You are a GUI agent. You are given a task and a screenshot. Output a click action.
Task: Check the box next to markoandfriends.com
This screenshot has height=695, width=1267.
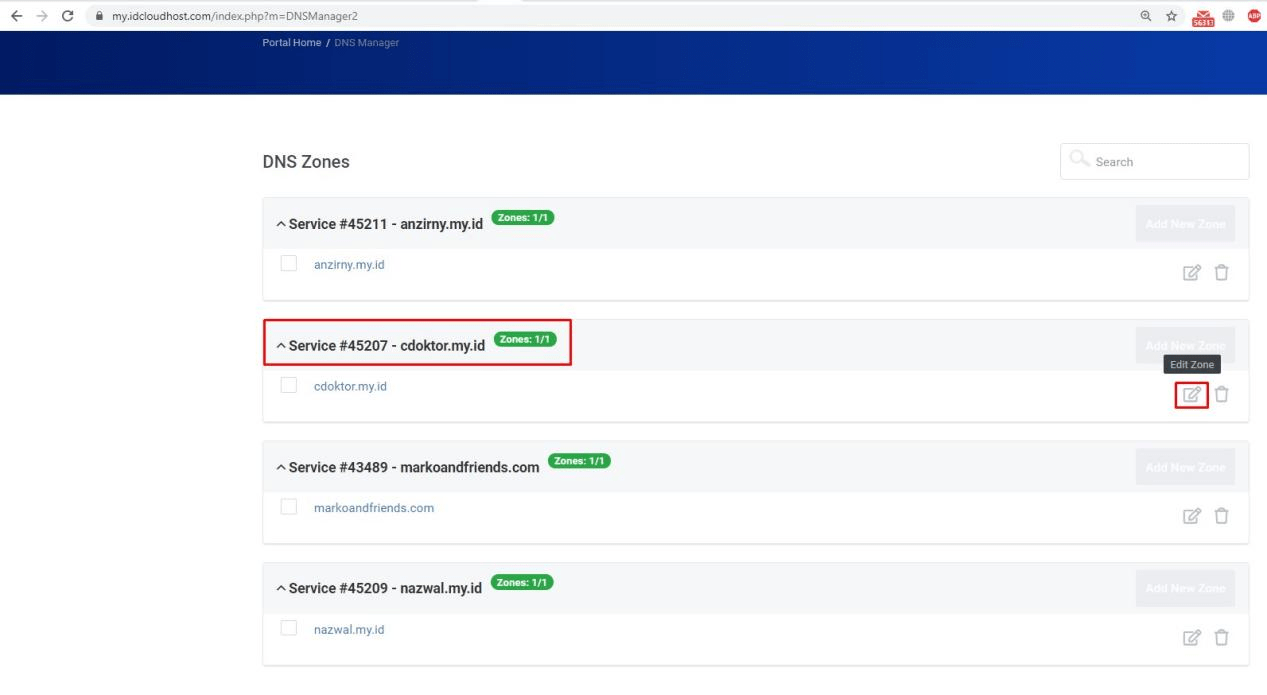(x=288, y=506)
